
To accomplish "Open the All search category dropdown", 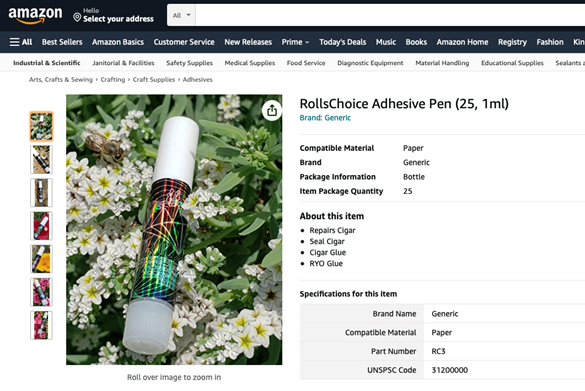I will 181,15.
